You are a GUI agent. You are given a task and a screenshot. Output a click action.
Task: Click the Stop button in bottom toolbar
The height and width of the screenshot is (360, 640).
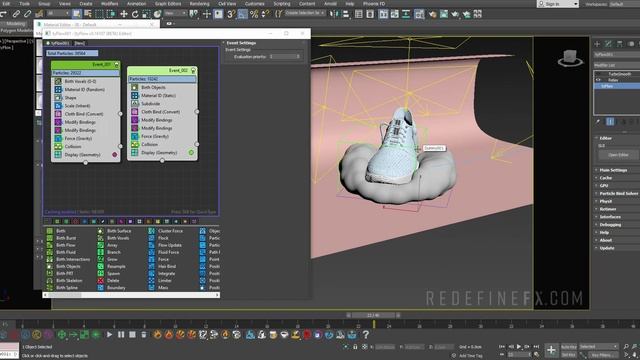(x=132, y=335)
